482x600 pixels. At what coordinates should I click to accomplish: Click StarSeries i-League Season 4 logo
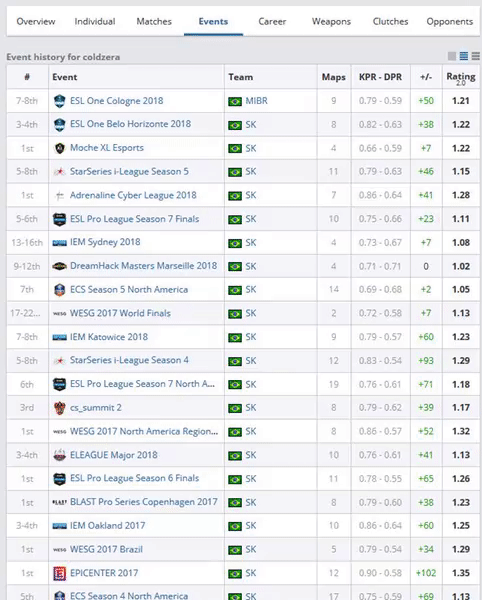[x=59, y=361]
